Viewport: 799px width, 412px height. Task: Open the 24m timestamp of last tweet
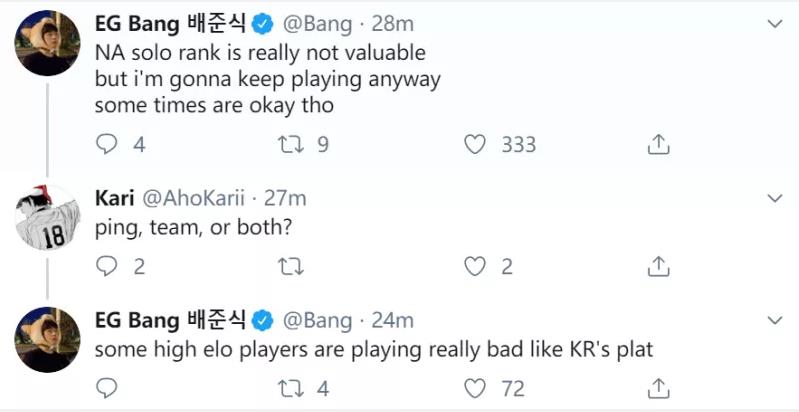click(x=392, y=321)
